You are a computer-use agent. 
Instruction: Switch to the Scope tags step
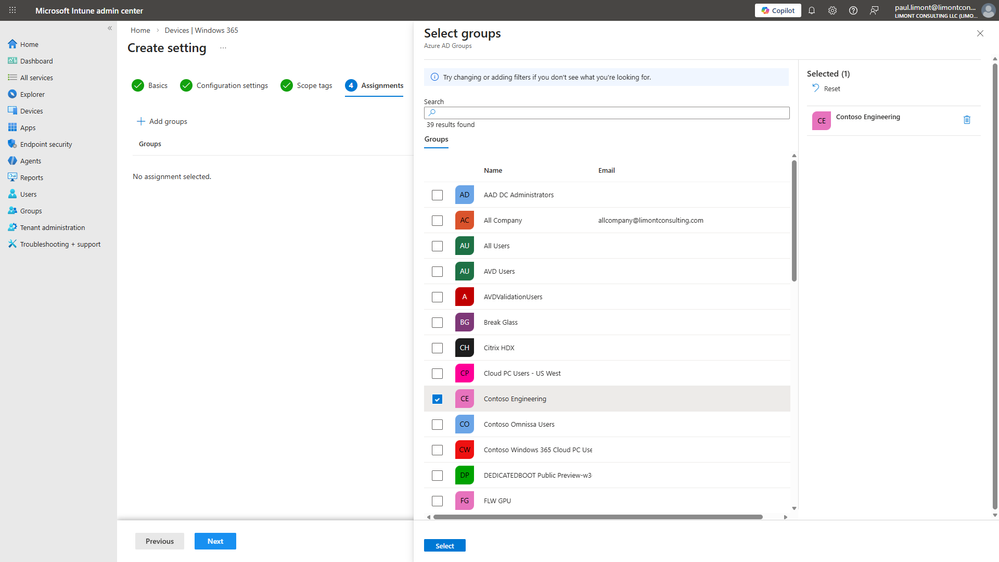306,85
